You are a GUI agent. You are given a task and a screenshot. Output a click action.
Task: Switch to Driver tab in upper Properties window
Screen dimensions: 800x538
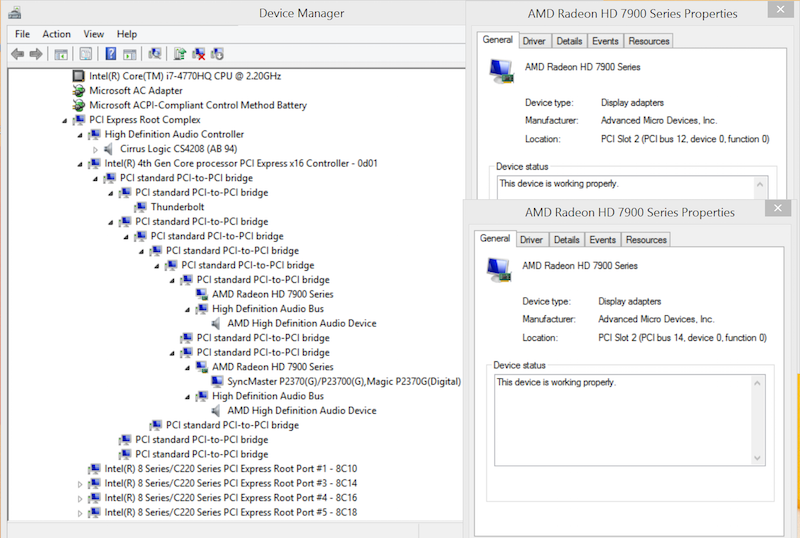[x=534, y=41]
